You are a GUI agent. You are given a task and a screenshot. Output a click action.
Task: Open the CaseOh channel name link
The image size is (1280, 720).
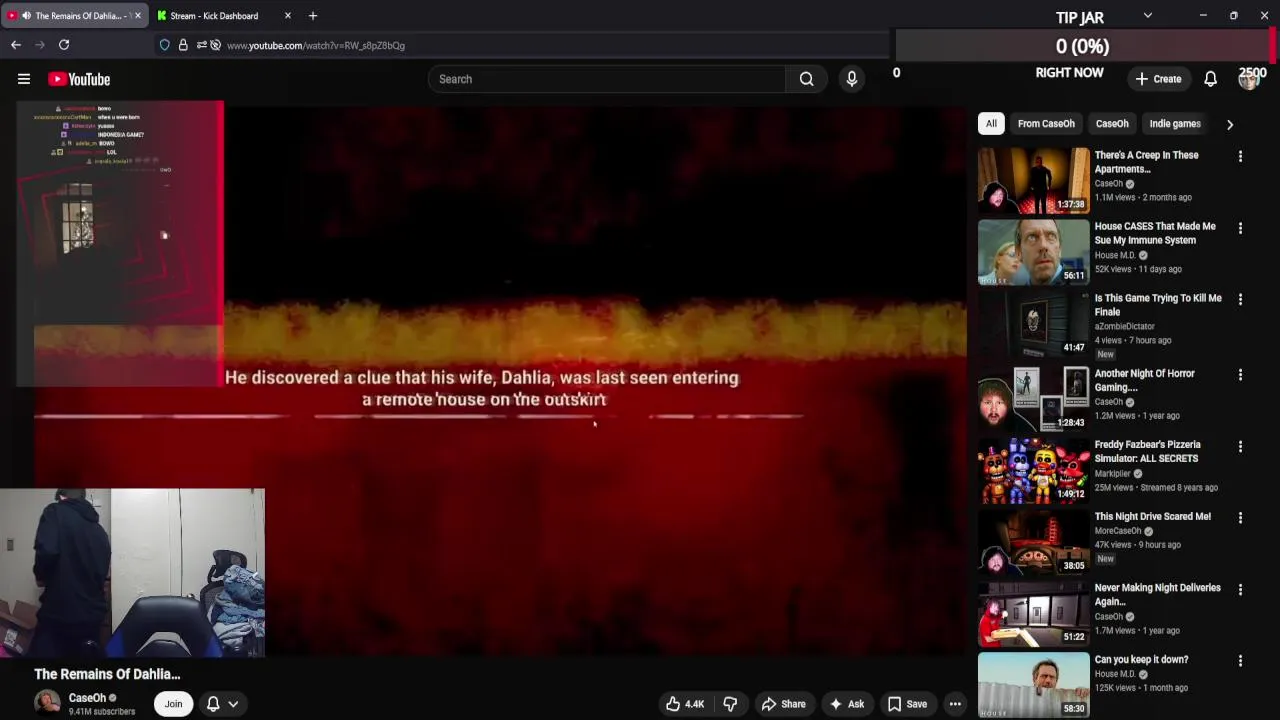[x=87, y=698]
